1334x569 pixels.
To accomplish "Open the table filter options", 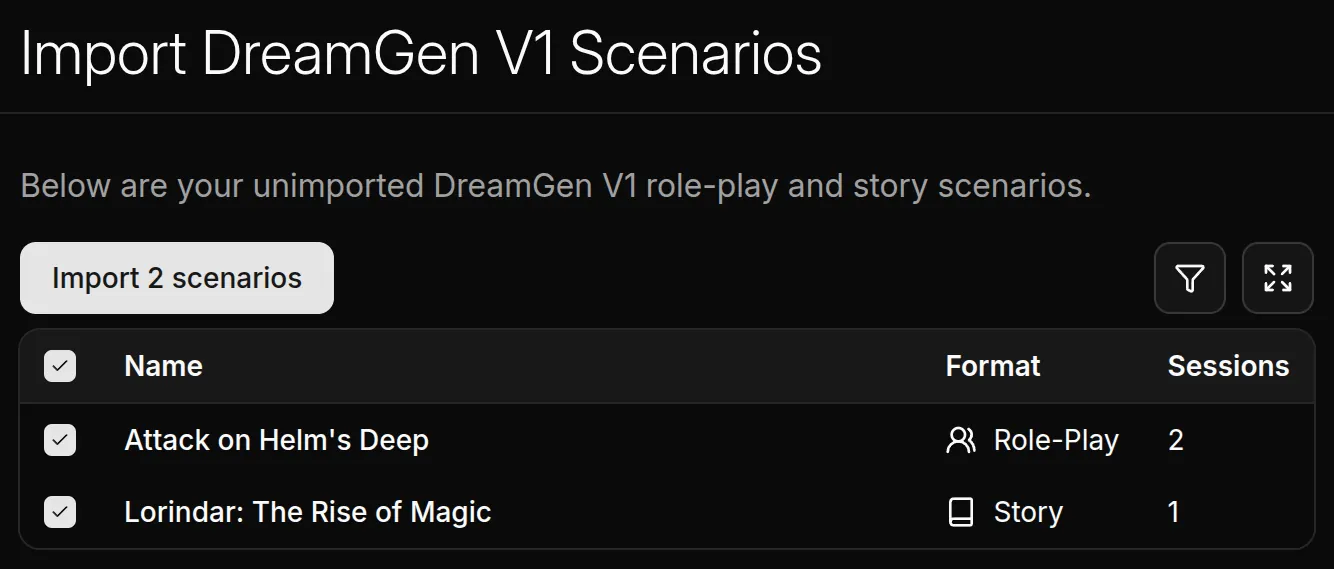I will 1189,278.
